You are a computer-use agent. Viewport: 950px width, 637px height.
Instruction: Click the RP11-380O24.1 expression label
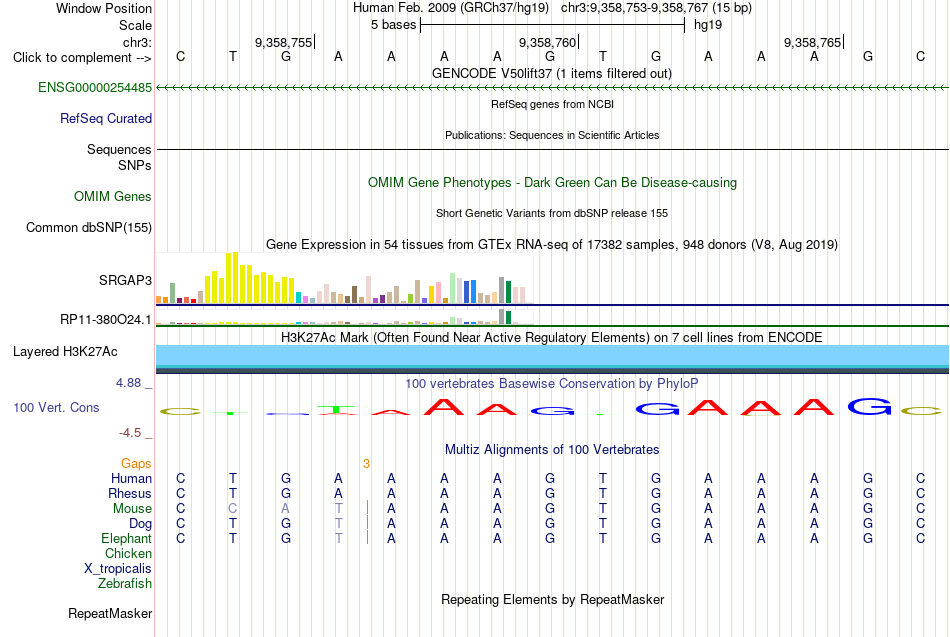(105, 319)
